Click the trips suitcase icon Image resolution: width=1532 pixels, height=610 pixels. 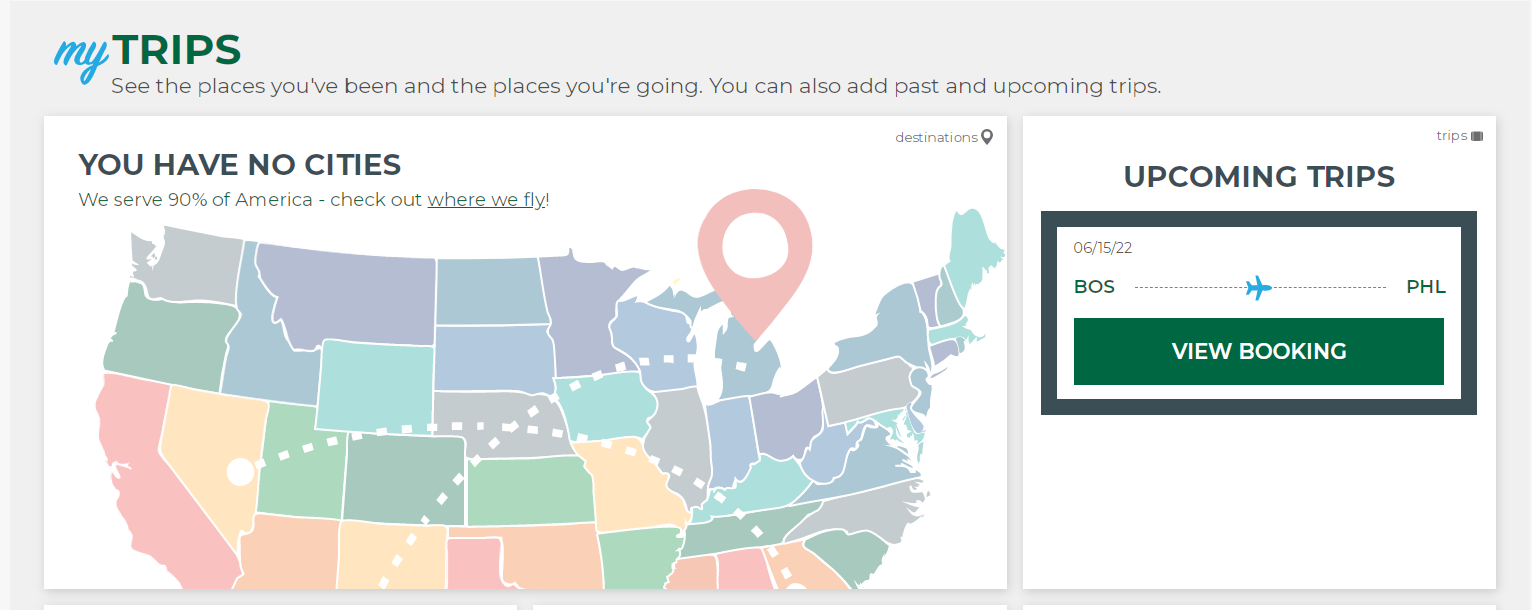pos(1477,136)
